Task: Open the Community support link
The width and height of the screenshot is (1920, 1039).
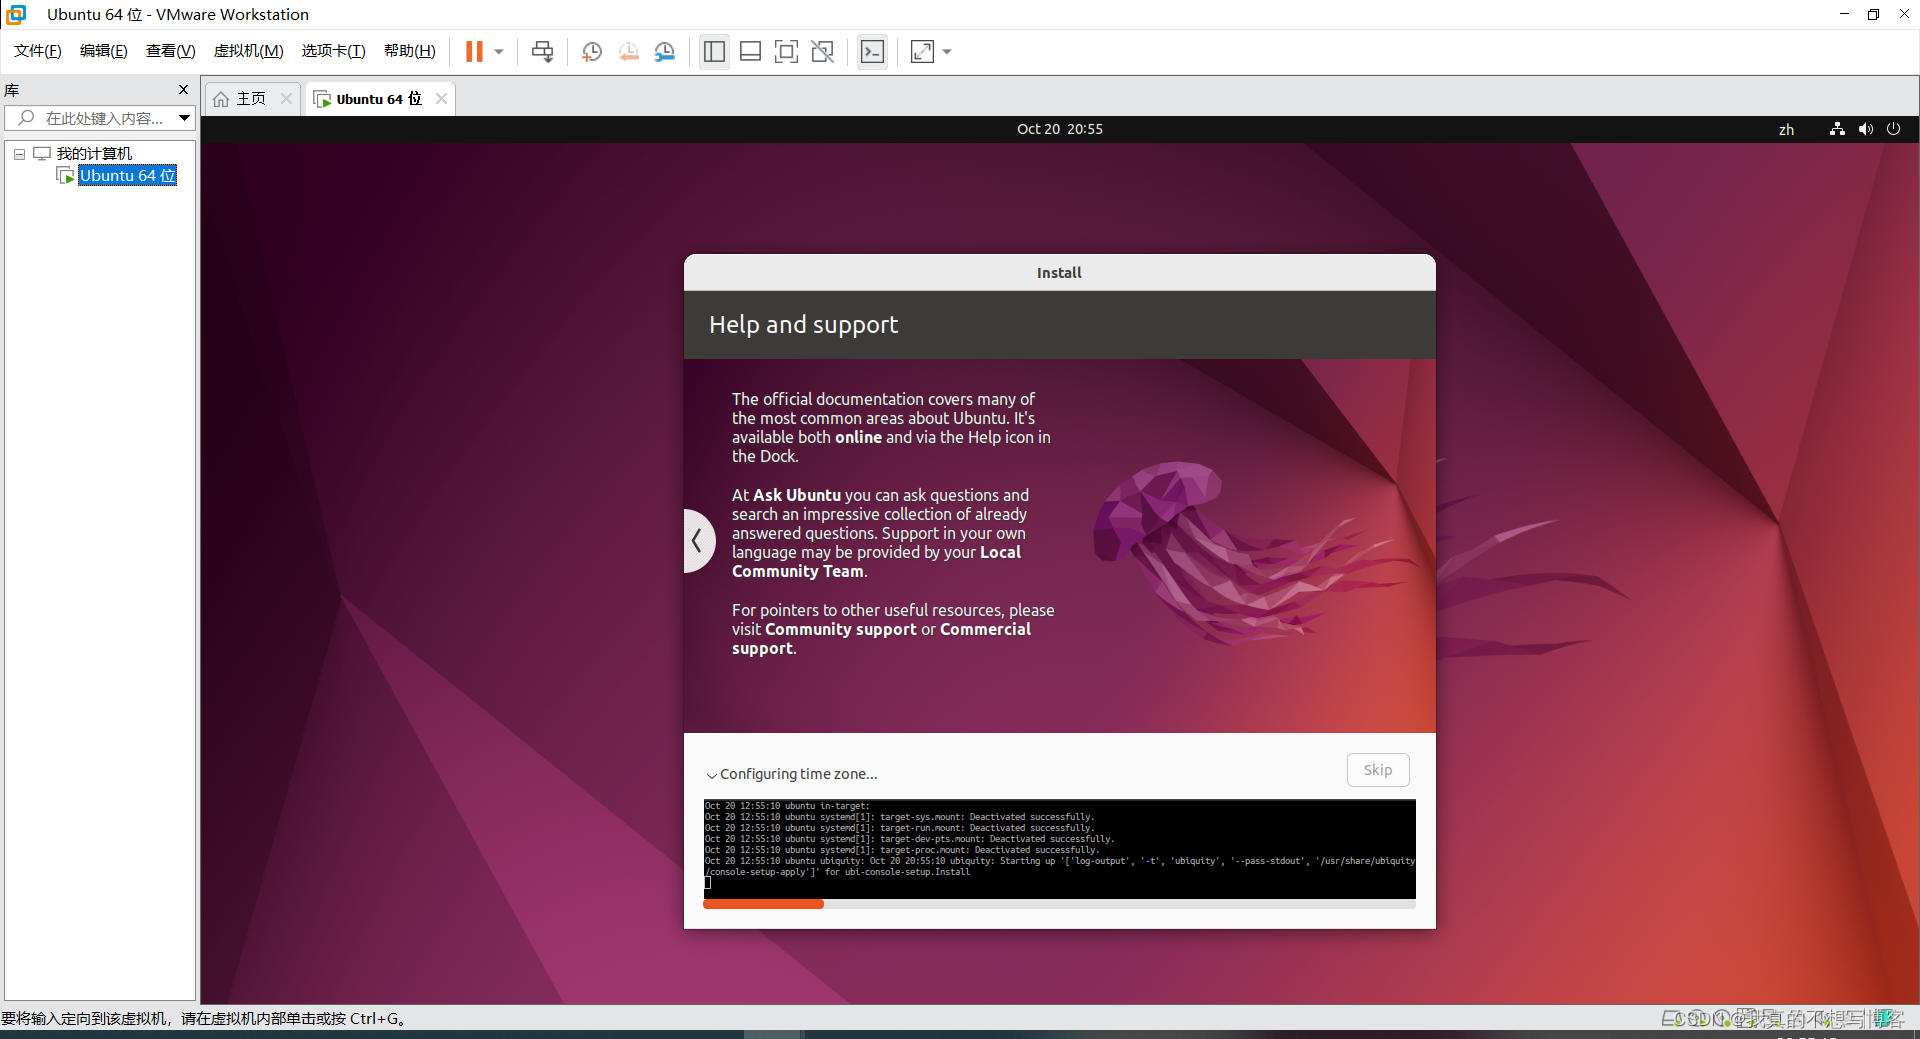Action: (x=840, y=629)
